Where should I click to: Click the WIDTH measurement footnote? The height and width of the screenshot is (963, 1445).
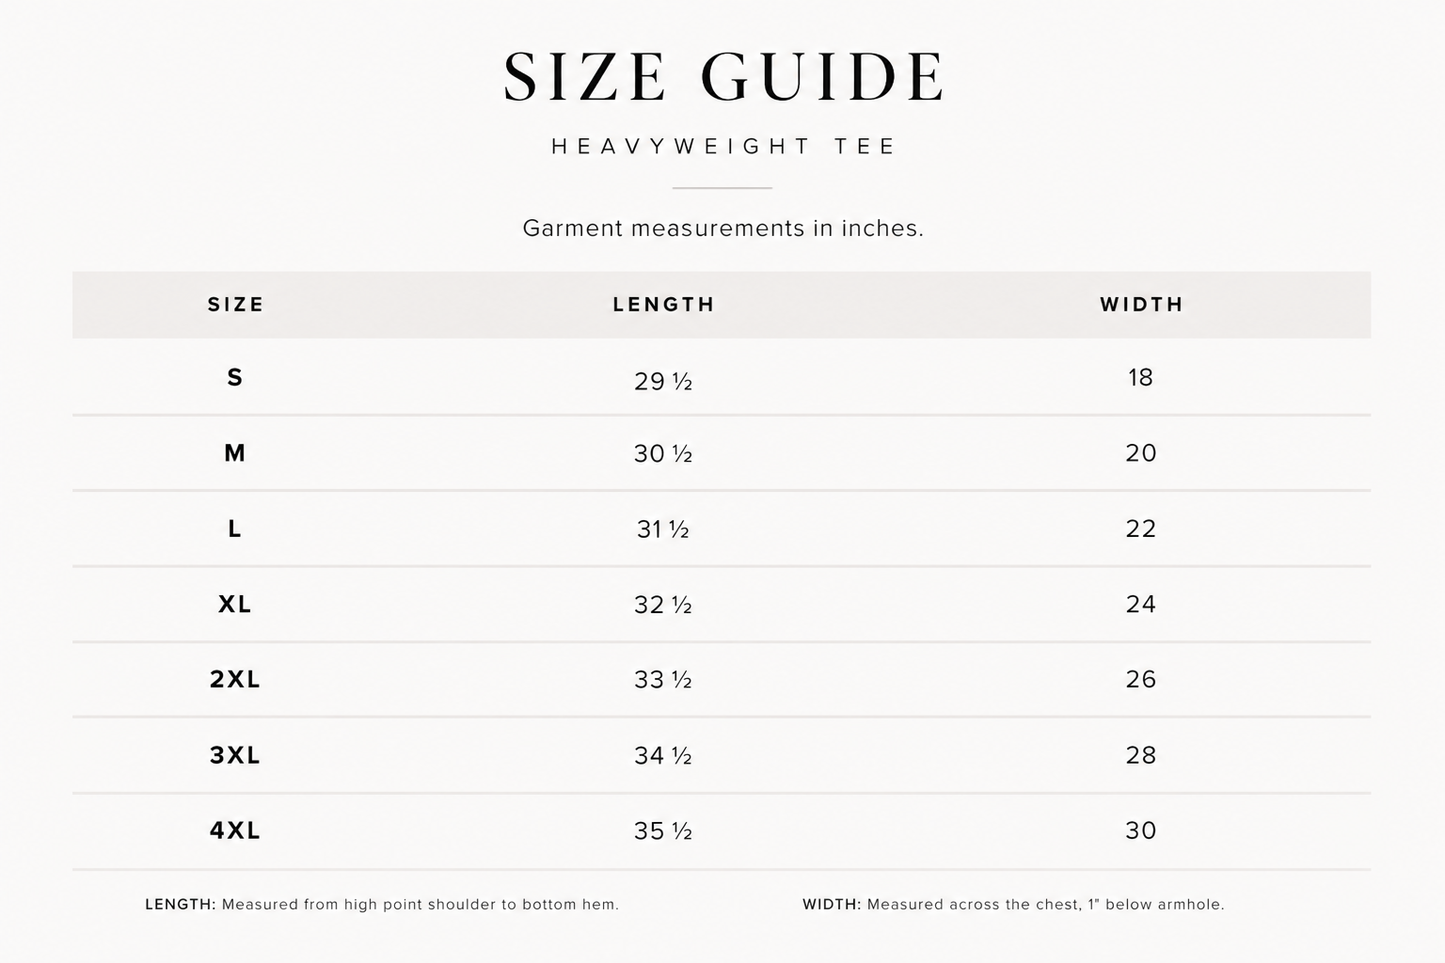pos(1013,904)
